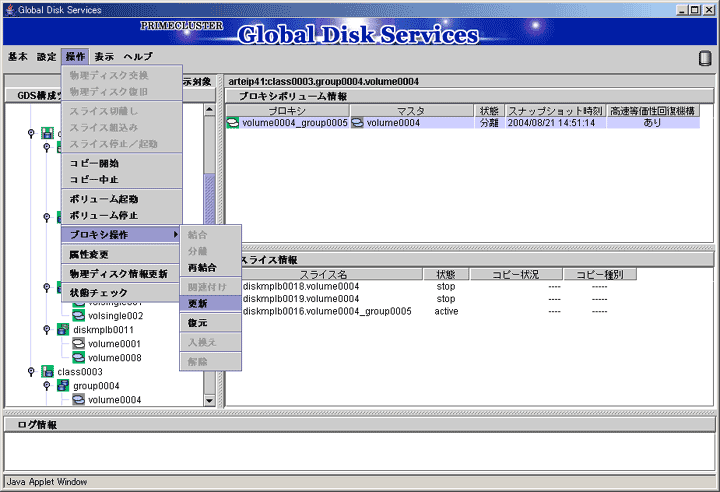The height and width of the screenshot is (492, 720).
Task: Click the master volume icon in the マスタ column
Action: (x=357, y=123)
